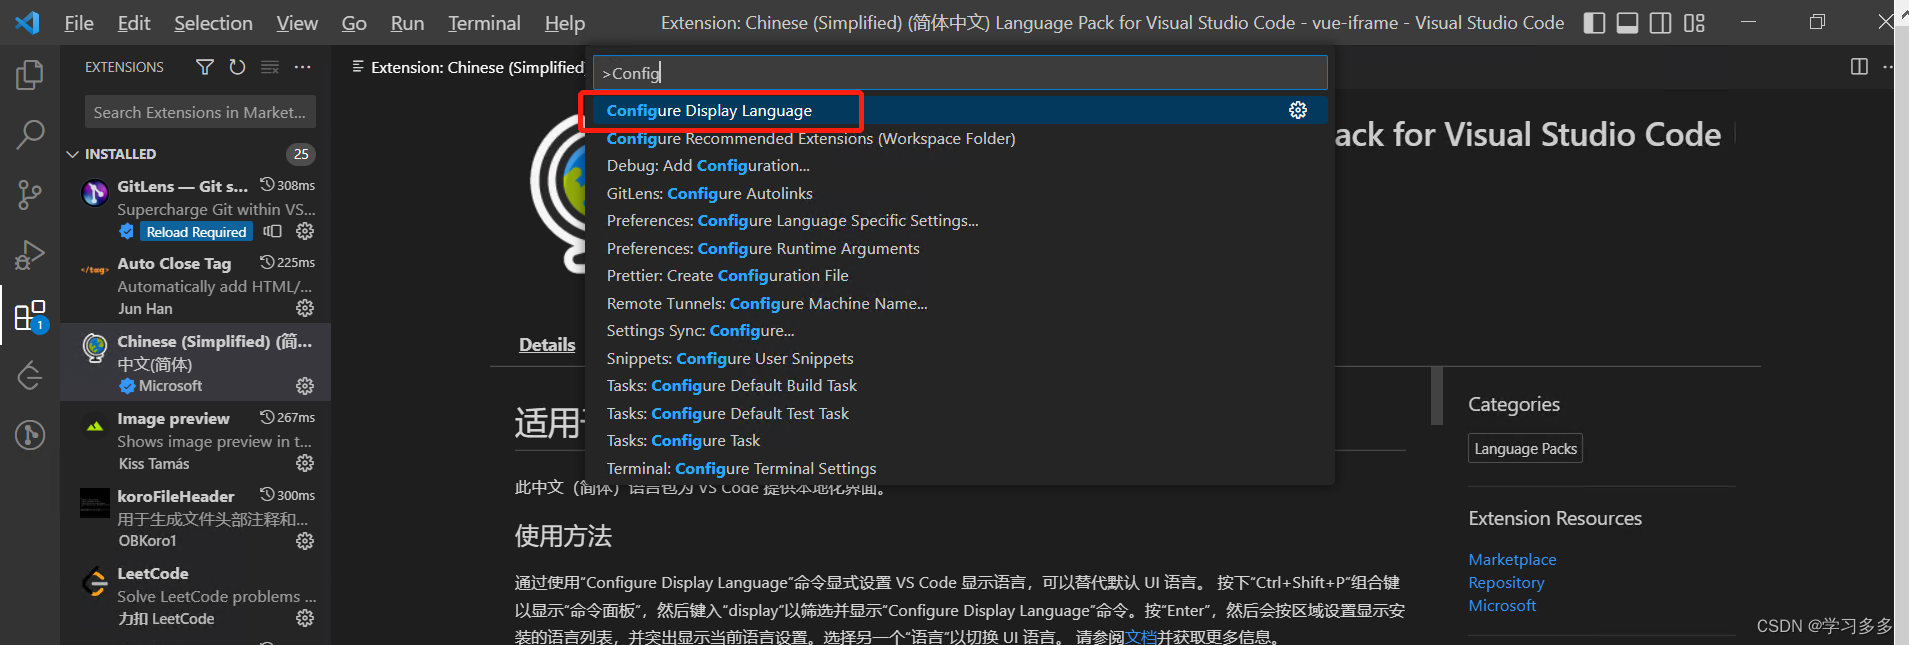
Task: Open Customize Layout icon in title bar
Action: pos(1694,23)
